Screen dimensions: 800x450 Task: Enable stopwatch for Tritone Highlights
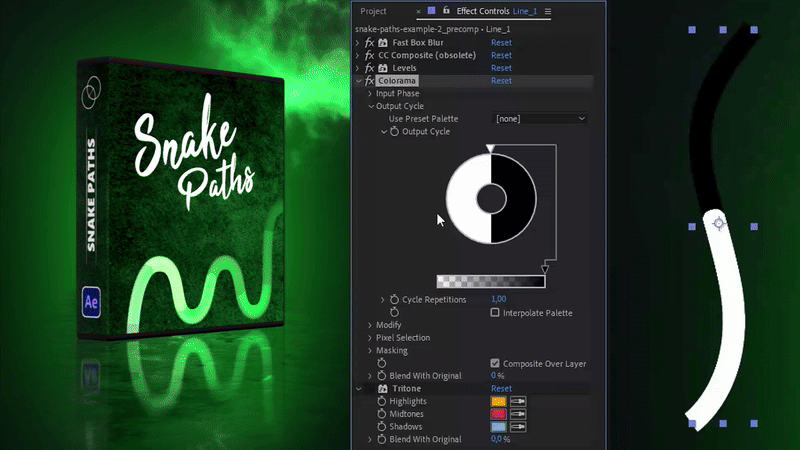381,401
